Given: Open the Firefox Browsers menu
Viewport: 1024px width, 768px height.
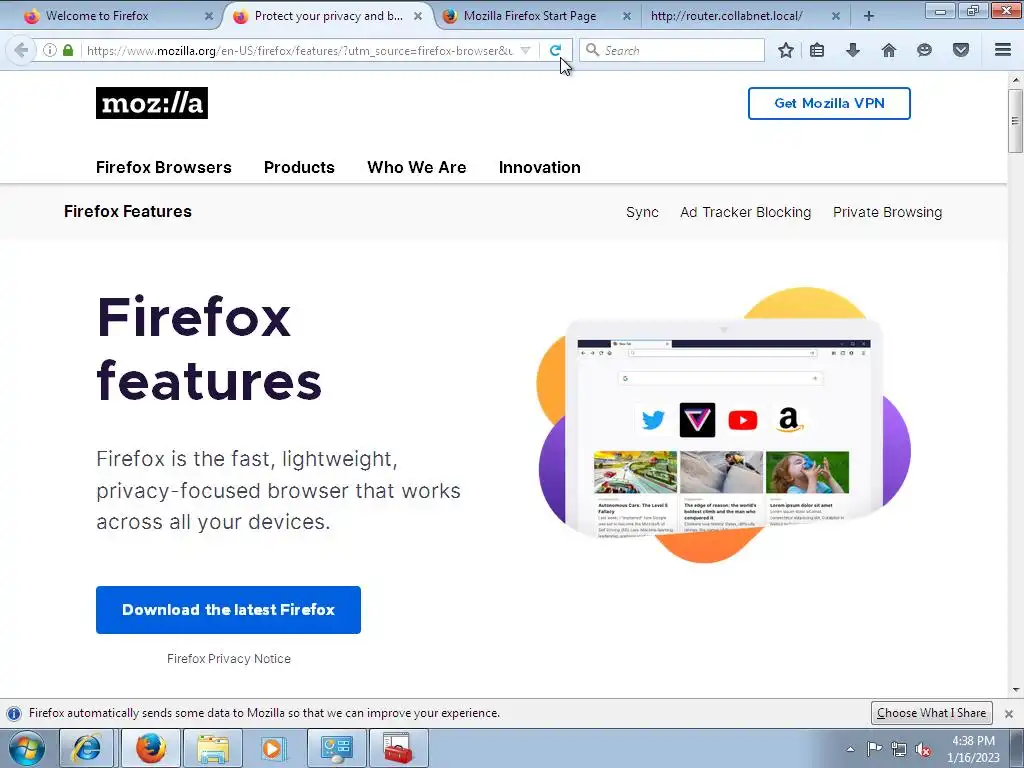Looking at the screenshot, I should (164, 167).
